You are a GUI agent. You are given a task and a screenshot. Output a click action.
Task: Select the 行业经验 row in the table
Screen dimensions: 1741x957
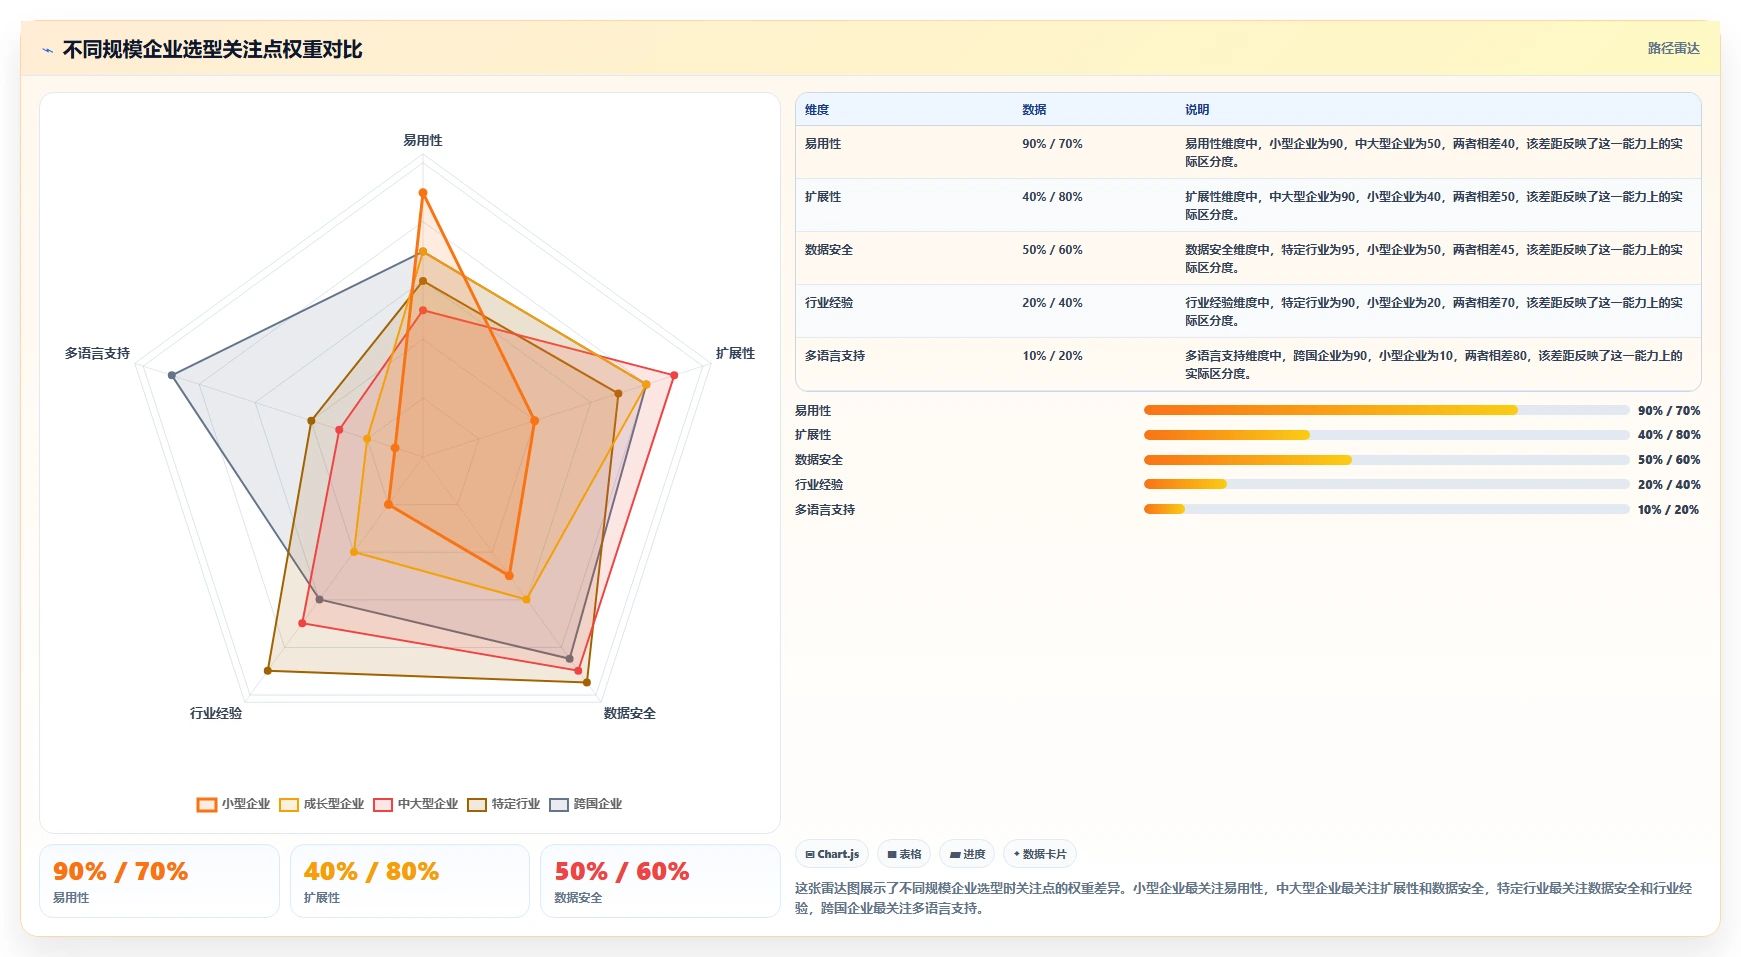pyautogui.click(x=1248, y=311)
